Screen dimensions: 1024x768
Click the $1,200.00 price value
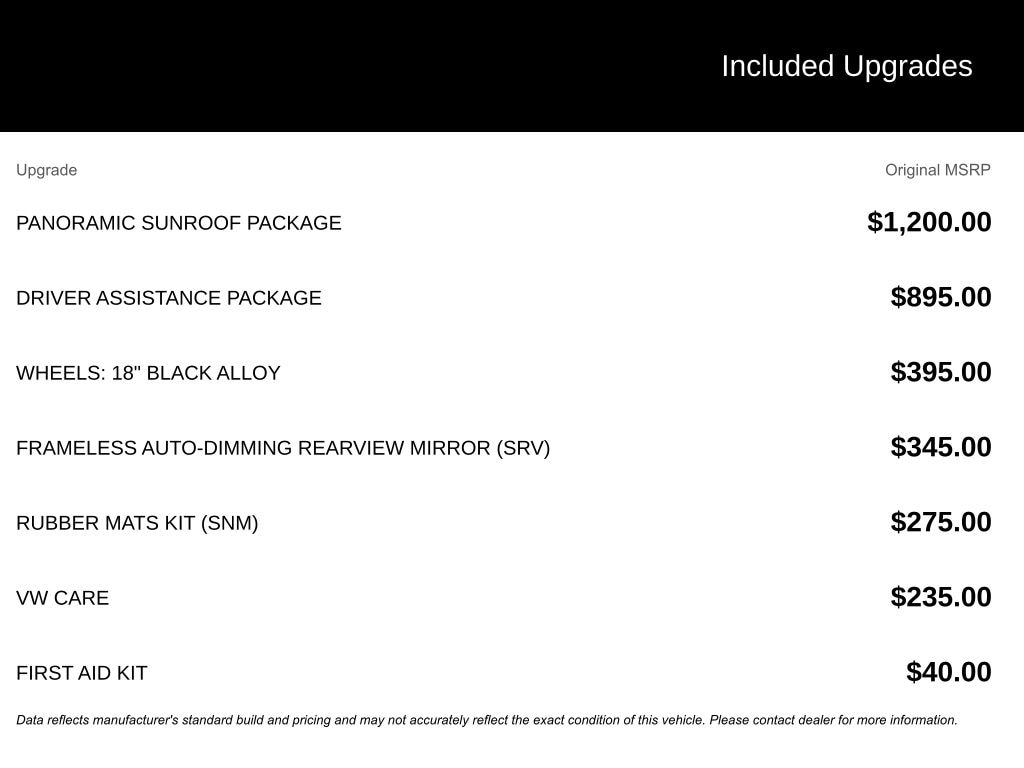[929, 222]
